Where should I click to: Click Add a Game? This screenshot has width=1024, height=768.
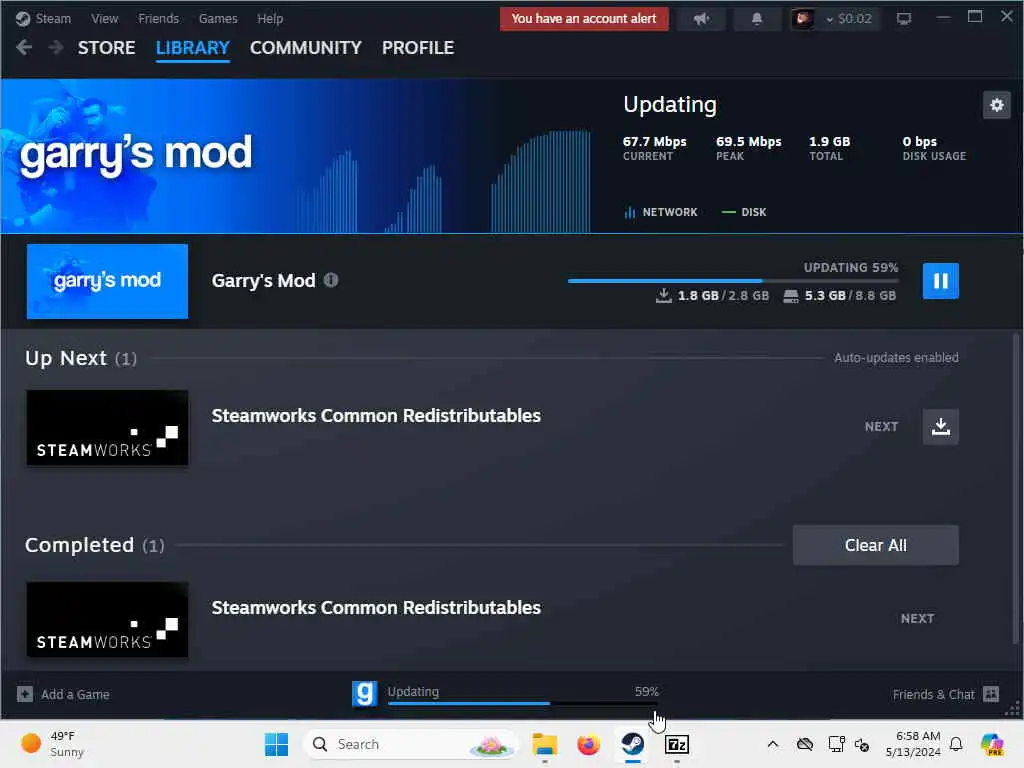click(x=63, y=694)
